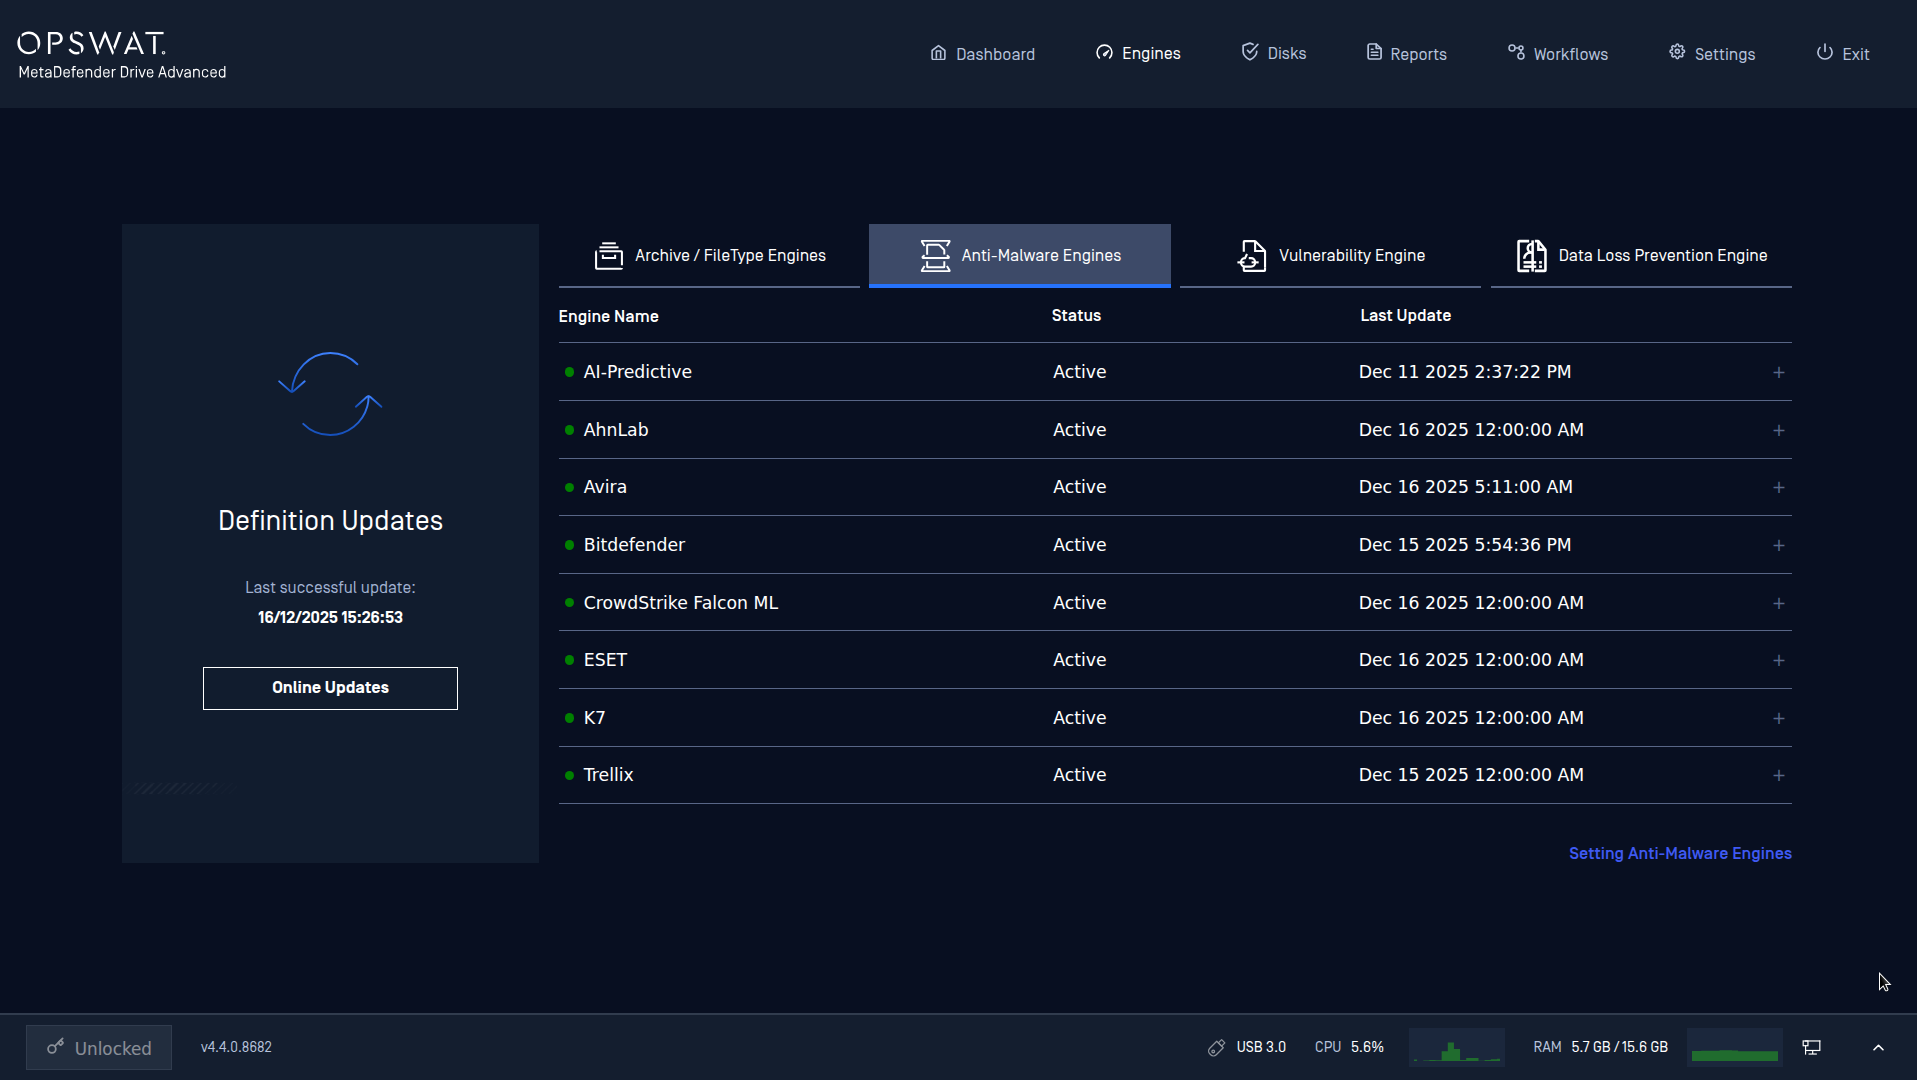
Task: Open Setting Anti-Malware Engines link
Action: click(x=1679, y=853)
